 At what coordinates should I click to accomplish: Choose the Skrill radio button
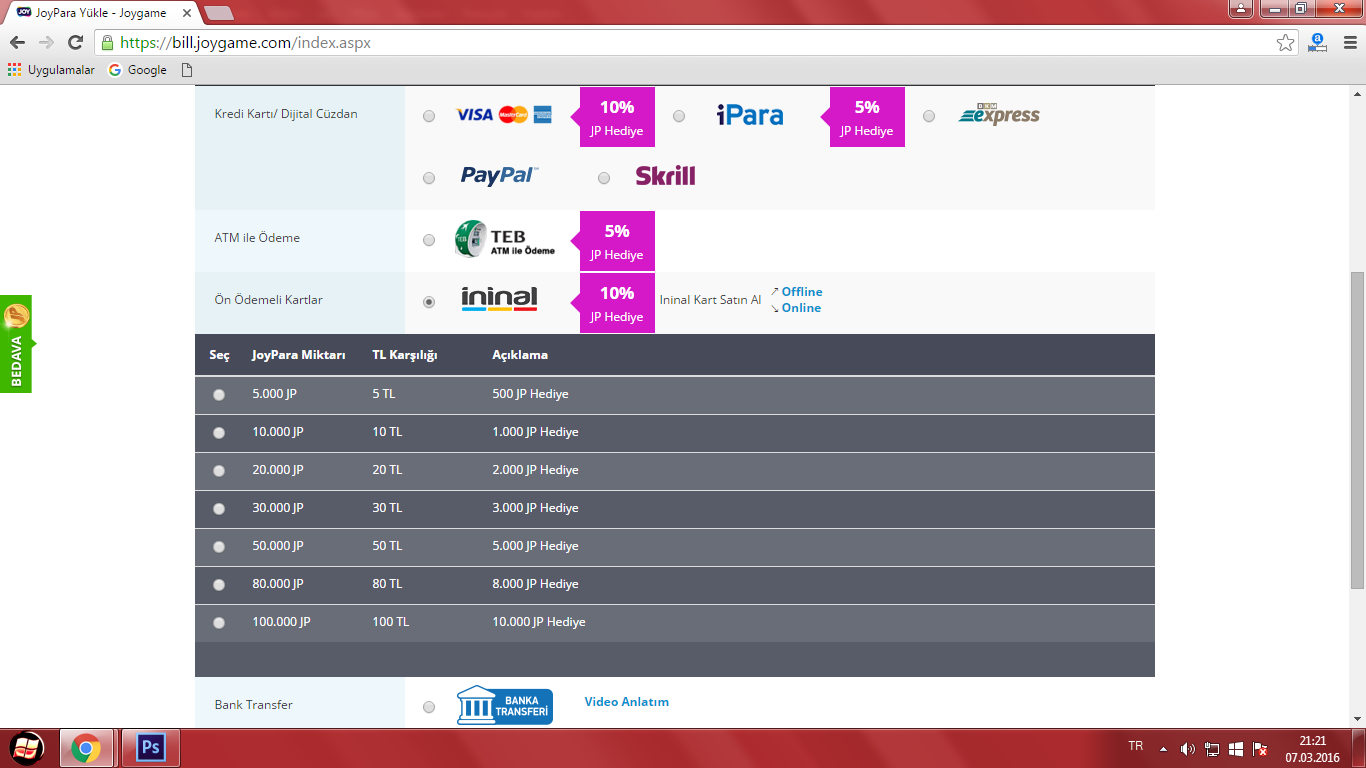pyautogui.click(x=604, y=178)
